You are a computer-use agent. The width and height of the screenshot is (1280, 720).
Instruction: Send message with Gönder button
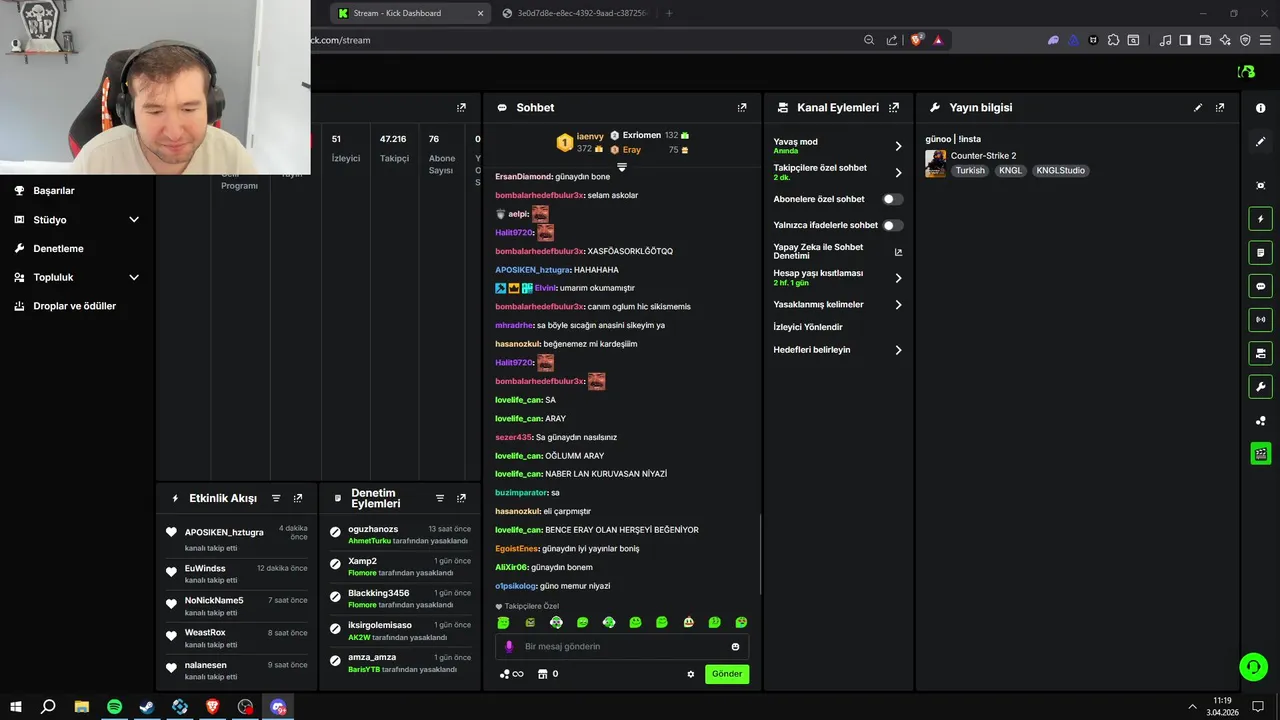727,674
